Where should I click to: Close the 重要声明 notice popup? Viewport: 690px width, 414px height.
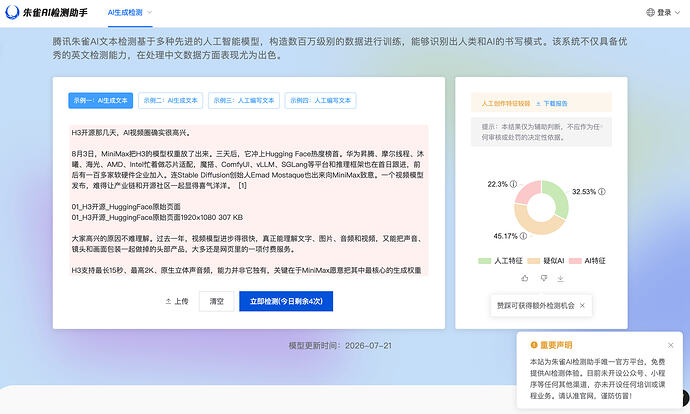(671, 345)
